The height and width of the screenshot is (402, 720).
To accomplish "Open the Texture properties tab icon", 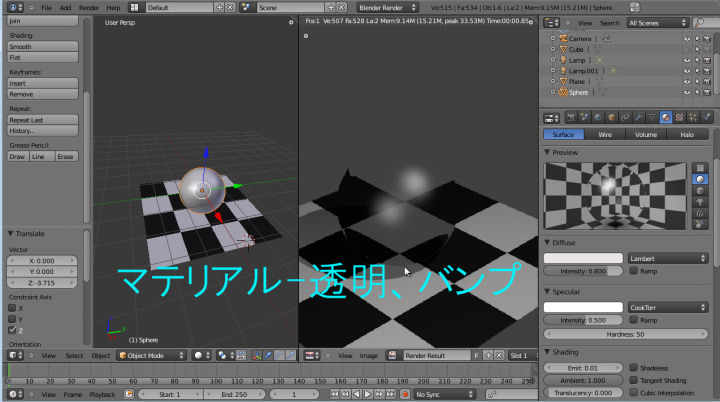I will (x=677, y=117).
